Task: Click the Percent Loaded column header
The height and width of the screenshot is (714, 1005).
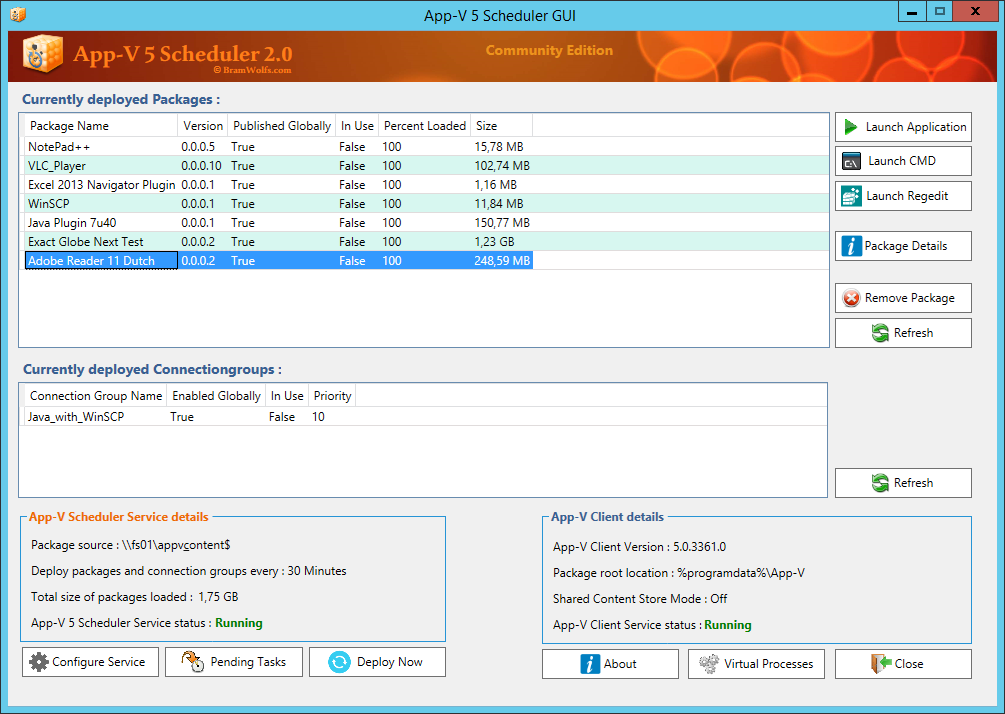Action: pyautogui.click(x=424, y=126)
